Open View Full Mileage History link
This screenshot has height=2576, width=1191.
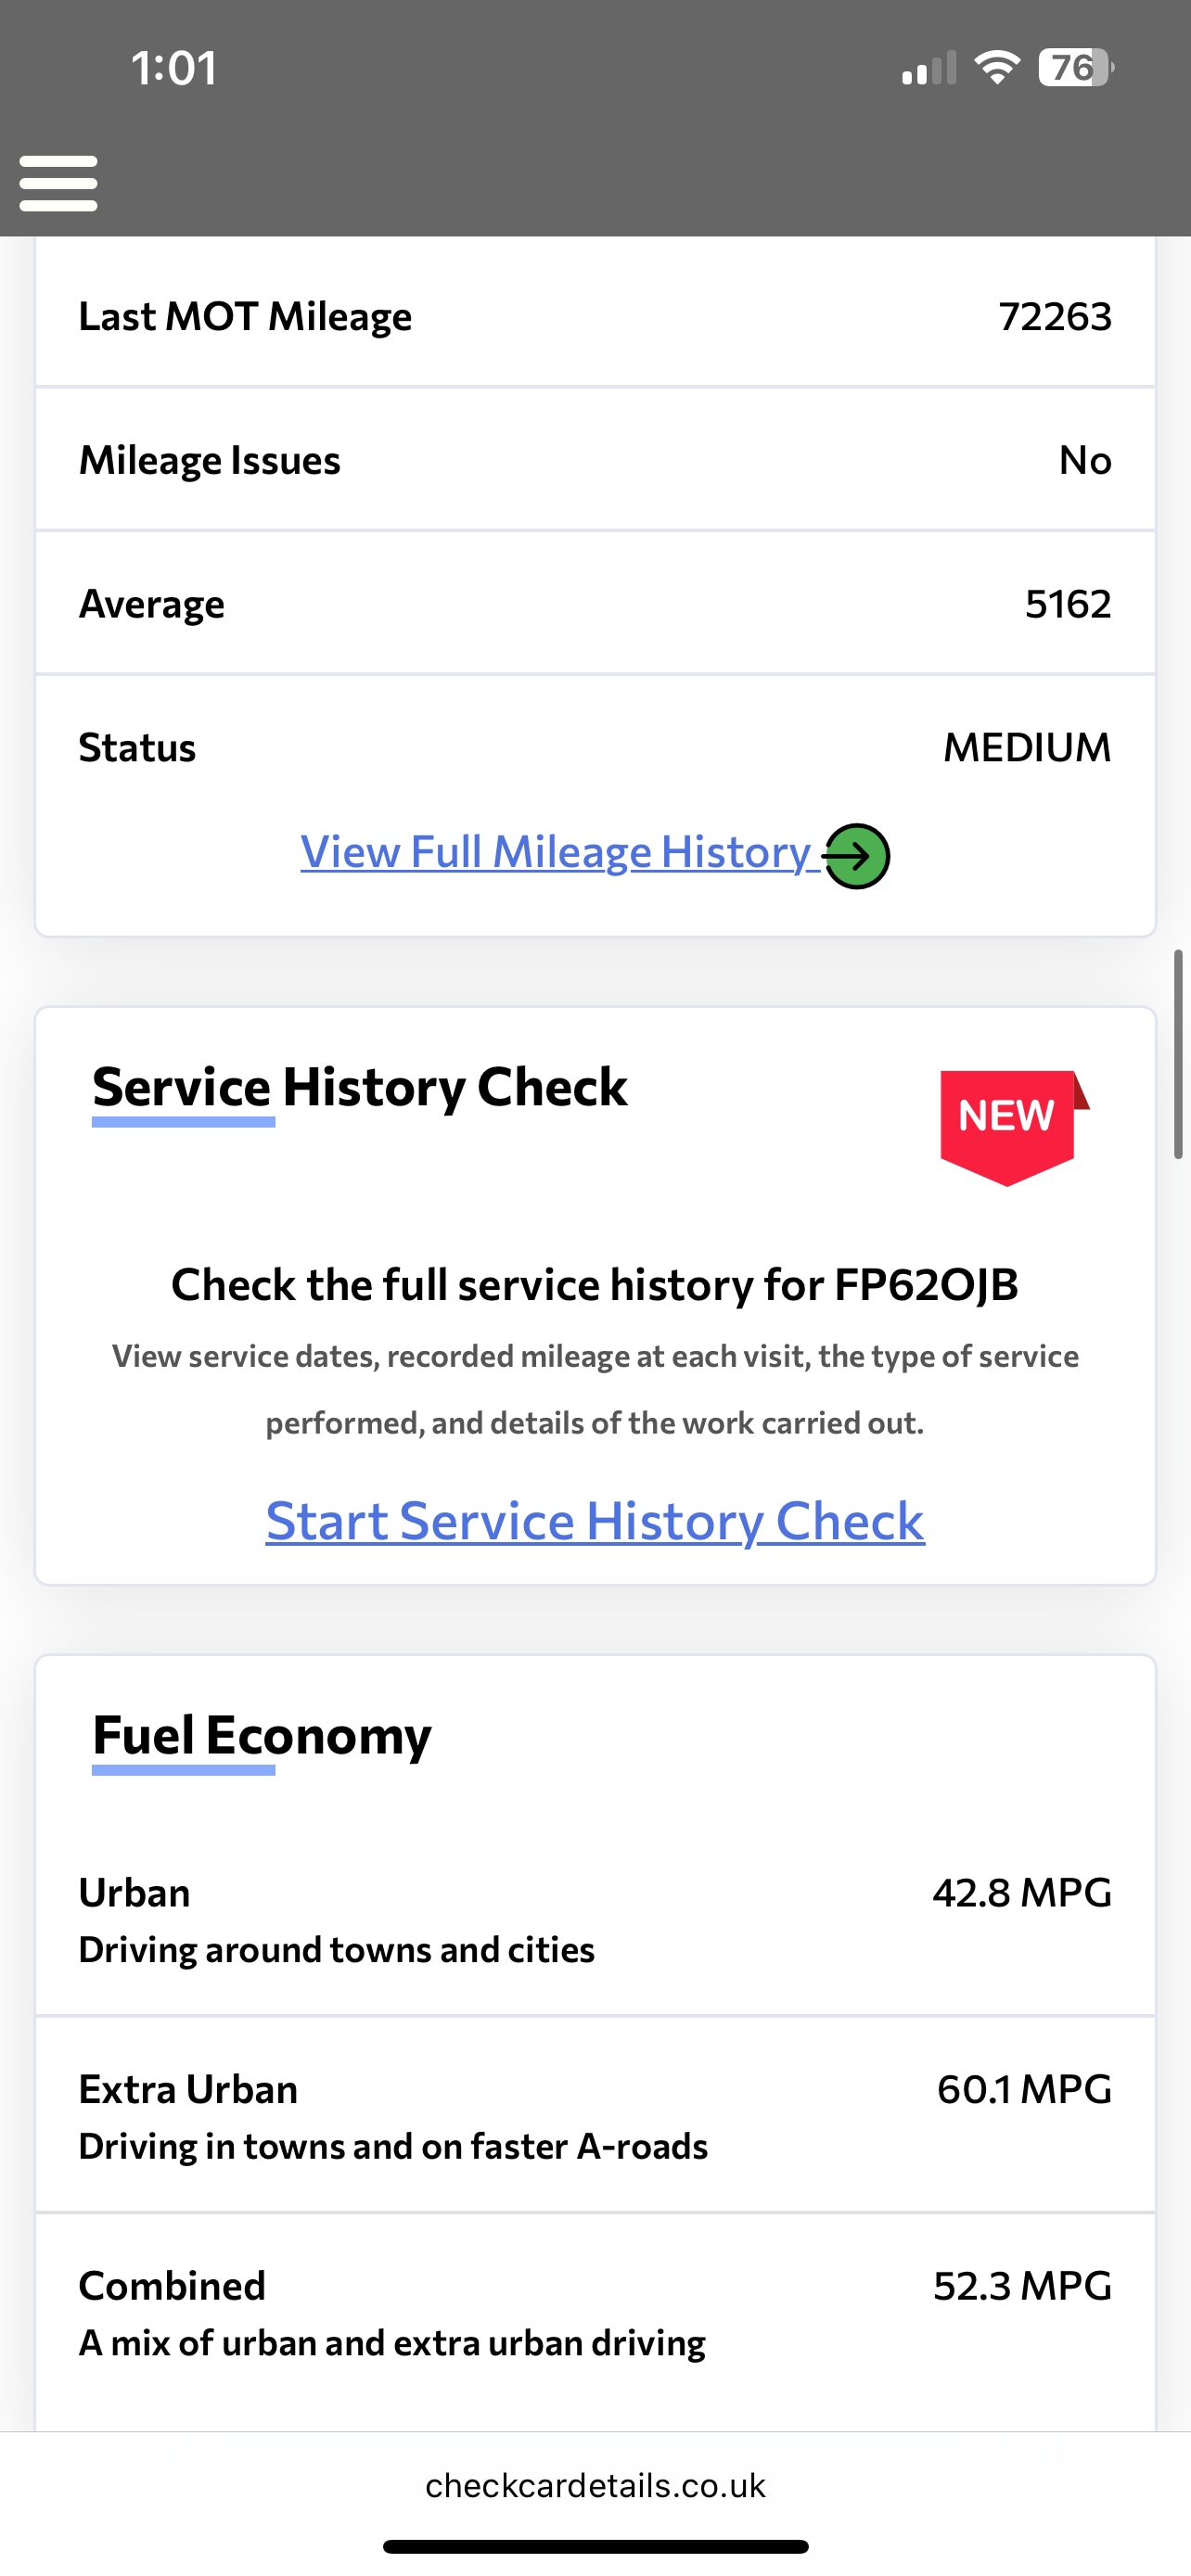(x=556, y=853)
